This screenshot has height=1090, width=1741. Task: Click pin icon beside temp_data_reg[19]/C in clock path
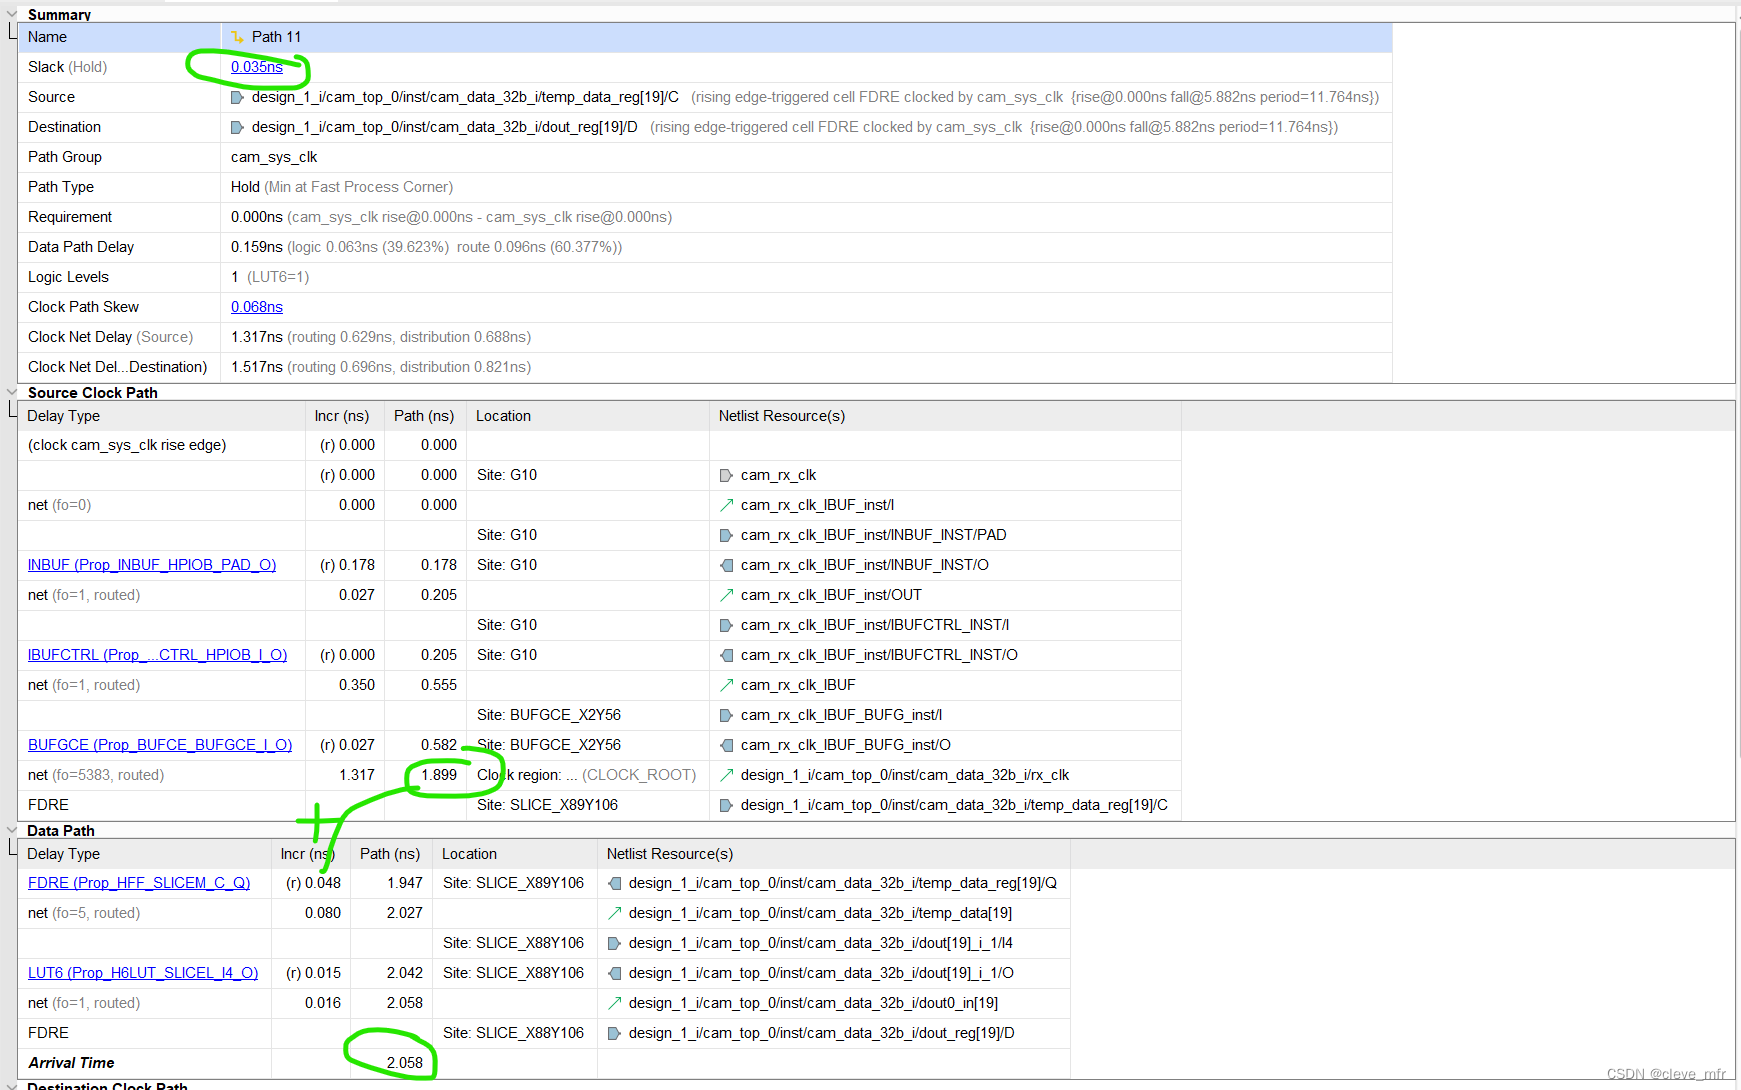727,805
